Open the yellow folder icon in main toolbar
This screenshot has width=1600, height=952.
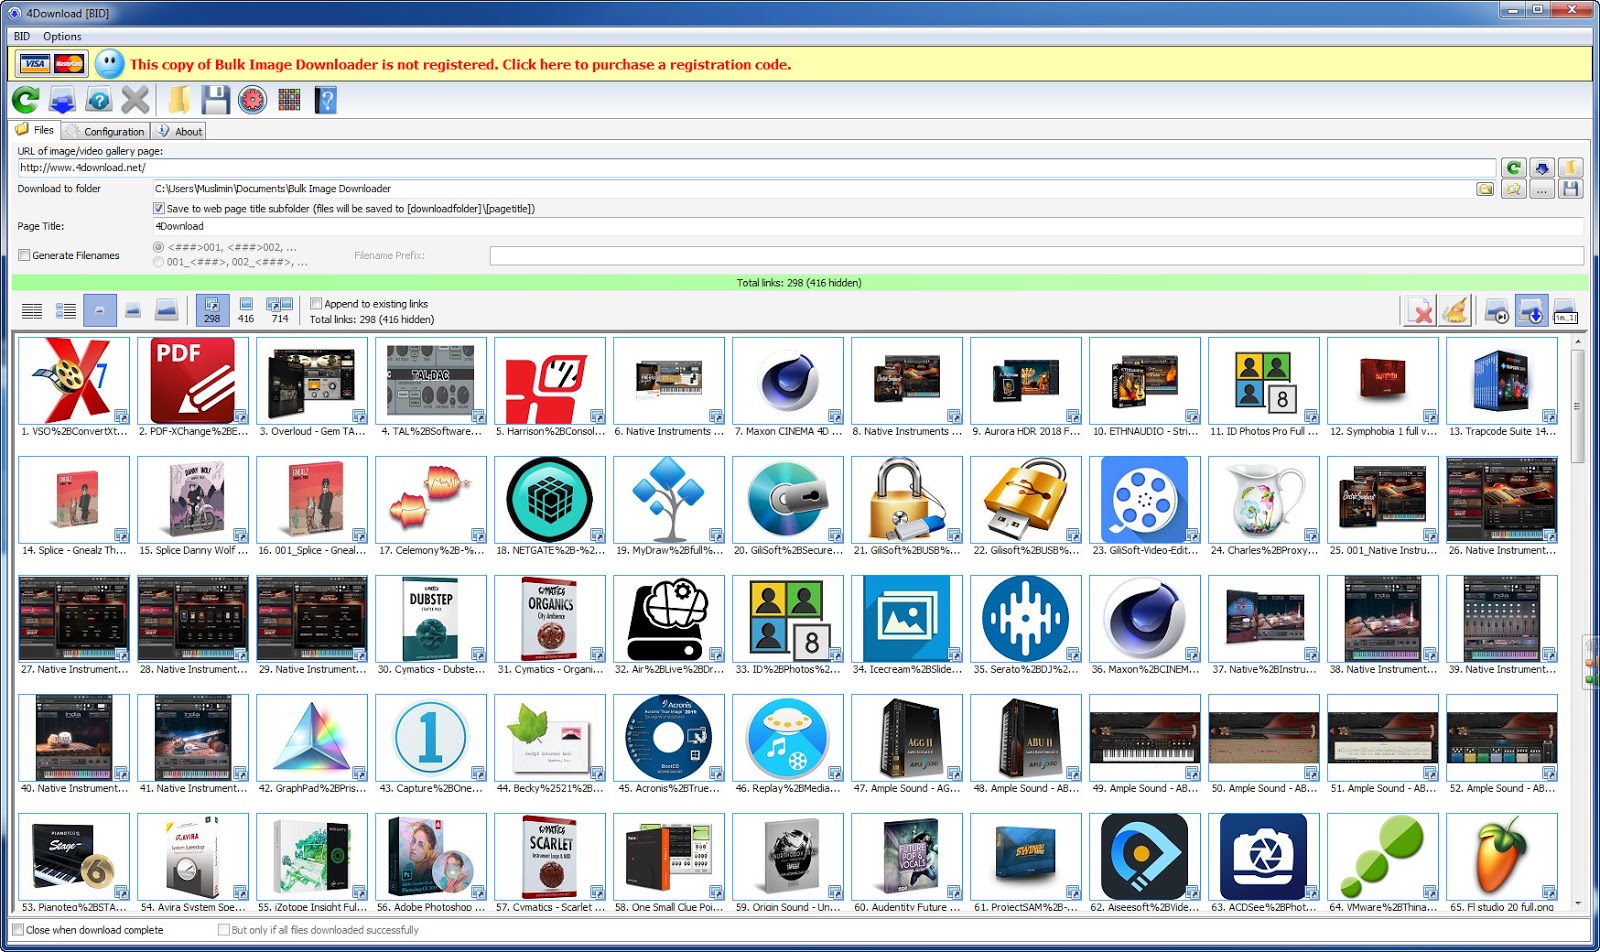coord(179,100)
